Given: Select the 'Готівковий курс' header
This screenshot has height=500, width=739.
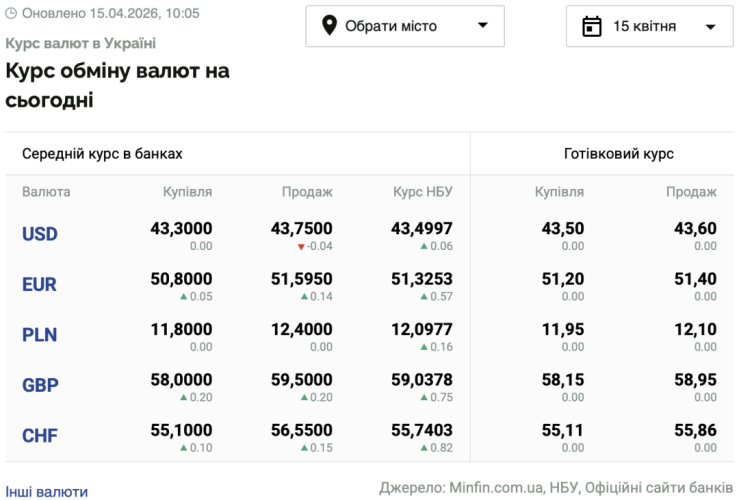Looking at the screenshot, I should pos(618,154).
